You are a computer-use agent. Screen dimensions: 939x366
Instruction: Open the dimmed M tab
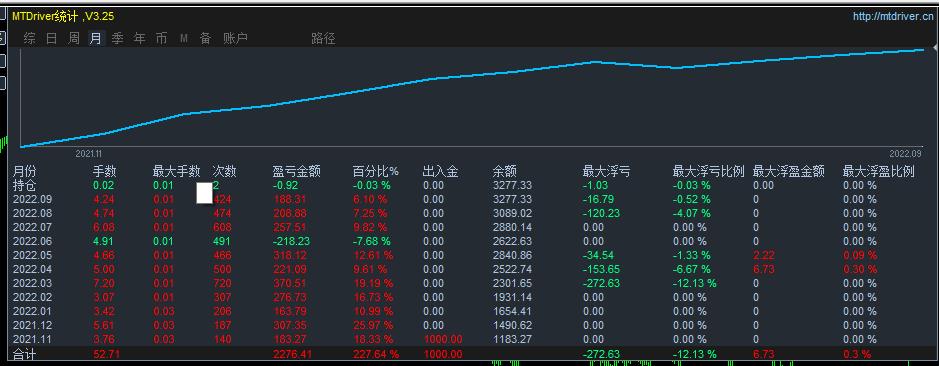184,39
